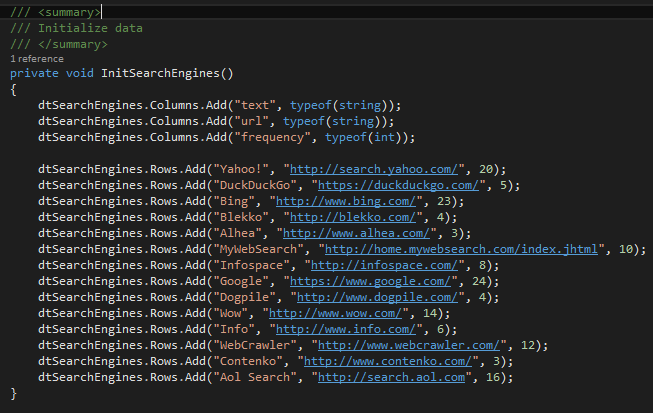This screenshot has height=413, width=653.
Task: Follow the www.contenko.com URL
Action: coord(388,361)
